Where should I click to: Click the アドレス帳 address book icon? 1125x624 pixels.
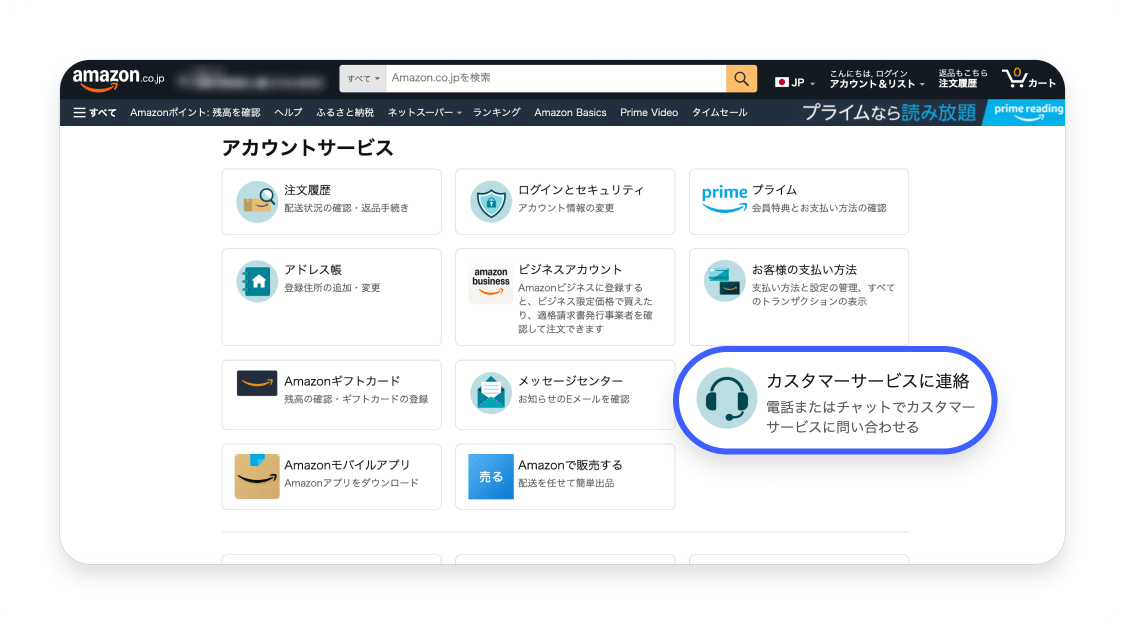257,281
